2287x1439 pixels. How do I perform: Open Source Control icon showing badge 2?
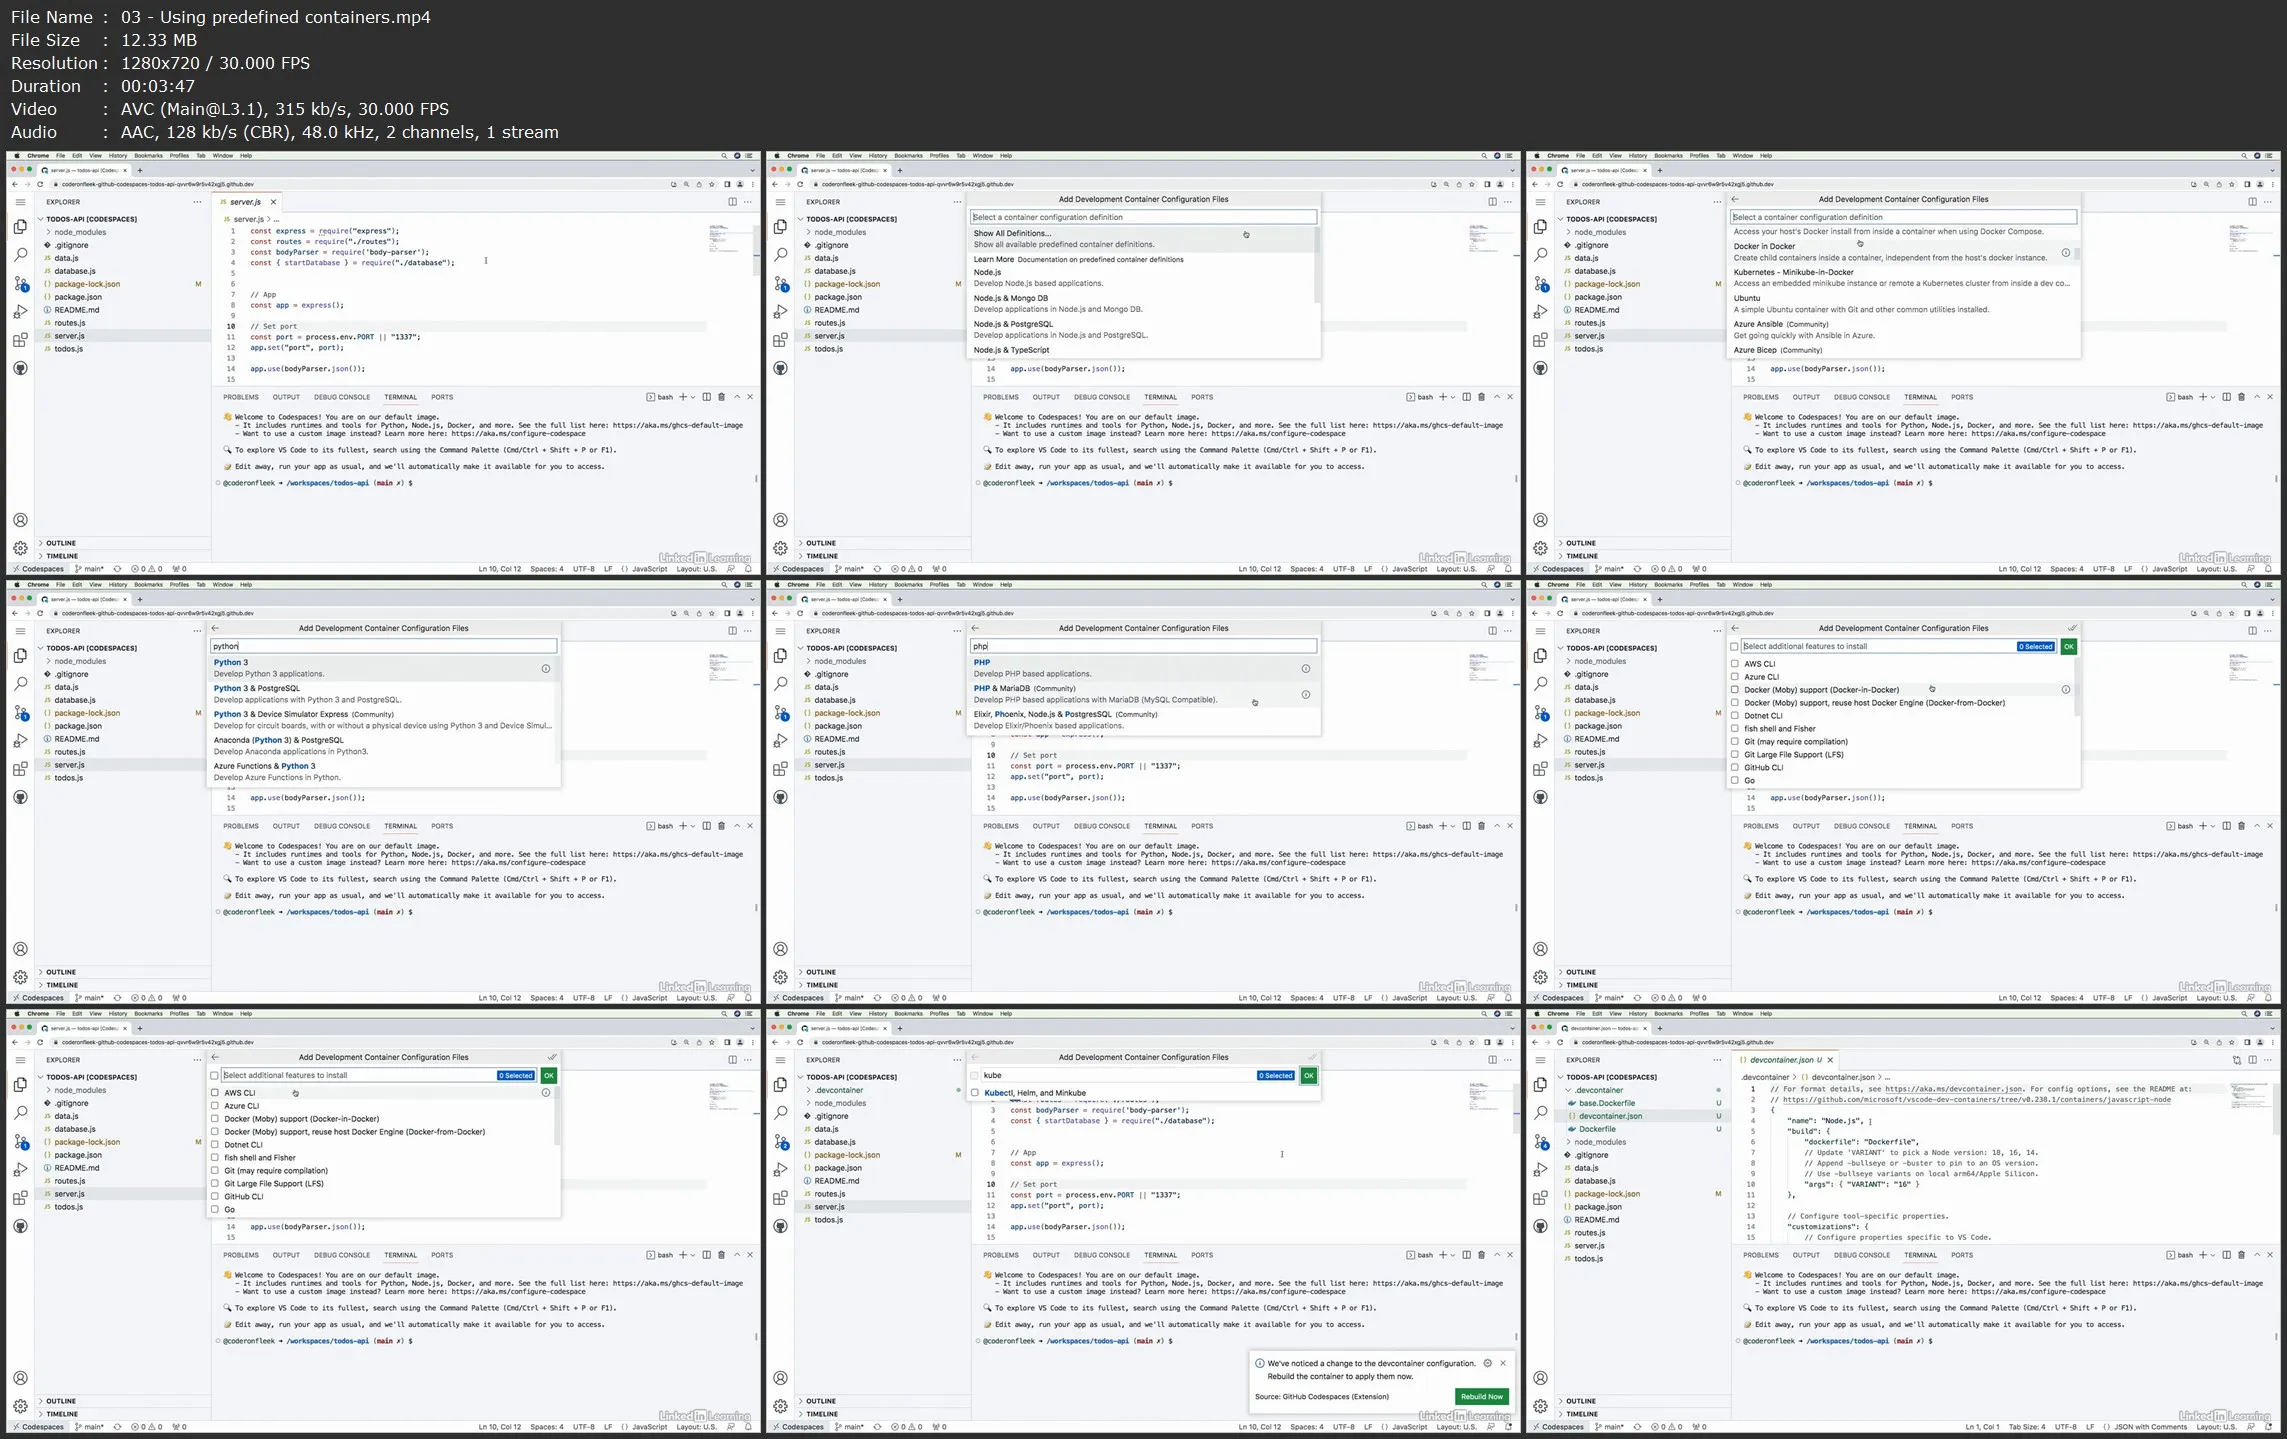[781, 1141]
